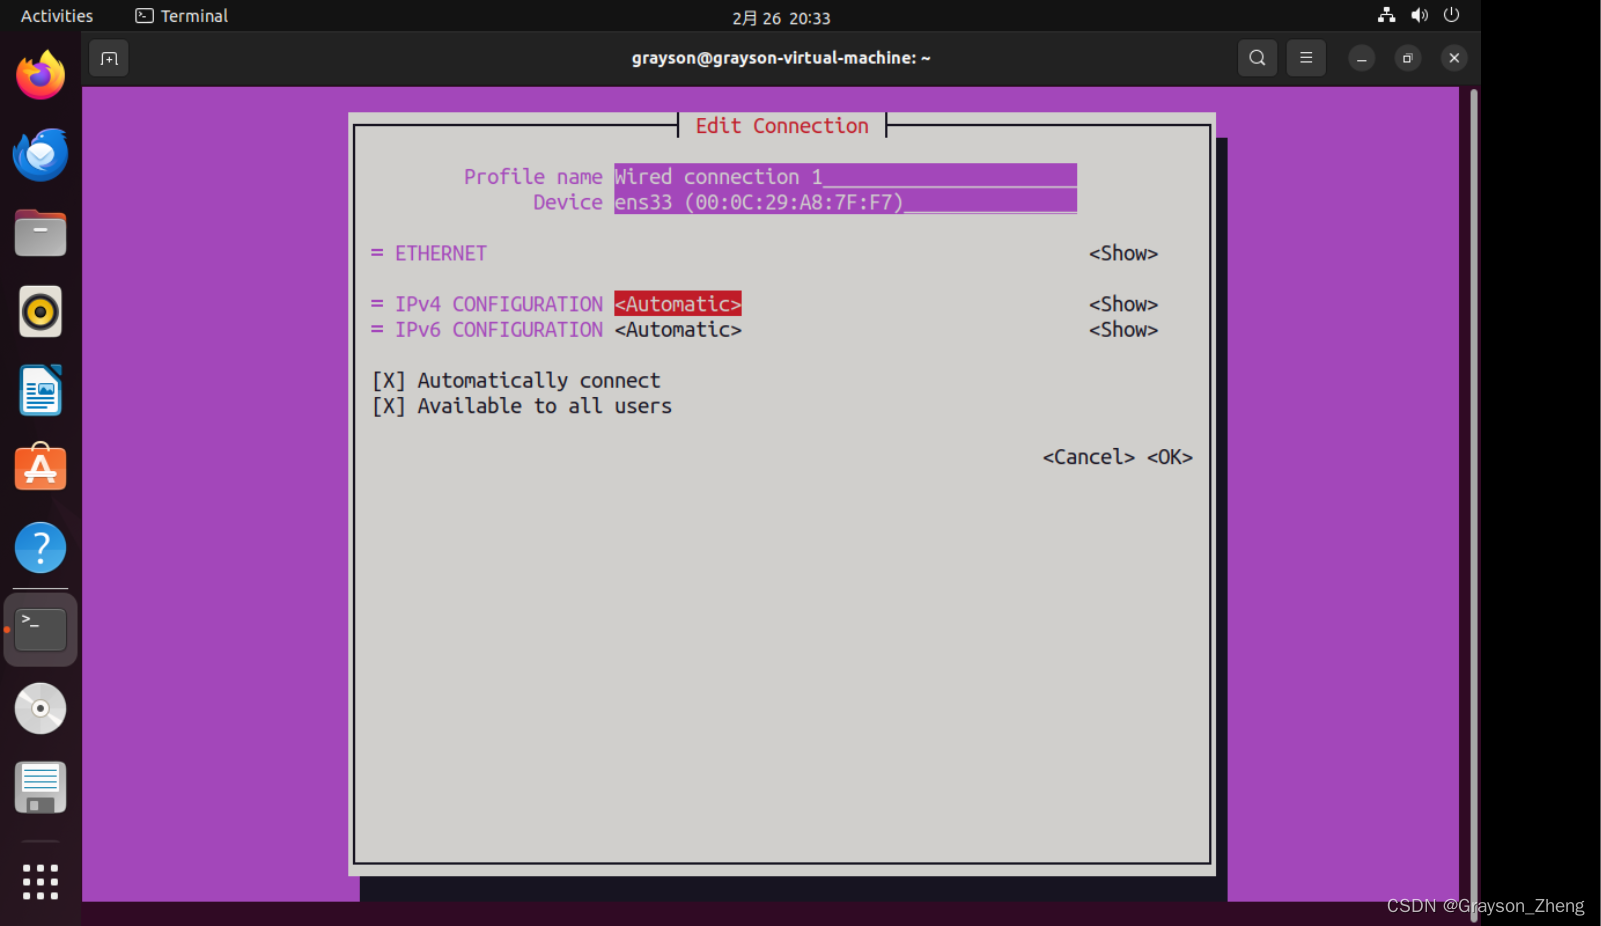
Task: Expand ETHERNET section with Show
Action: point(1123,254)
